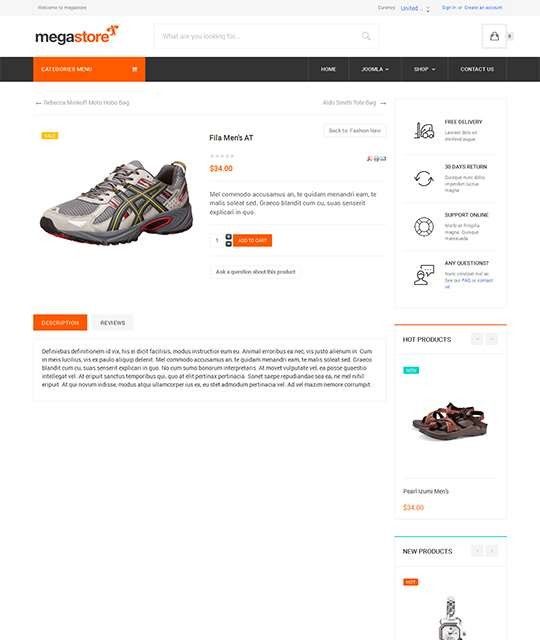Expand the Shop menu

(x=424, y=69)
